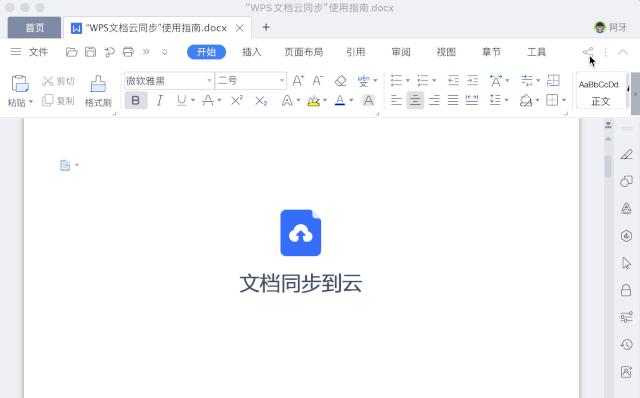Open the history/backup clock sidebar icon
Image resolution: width=640 pixels, height=398 pixels.
[626, 345]
